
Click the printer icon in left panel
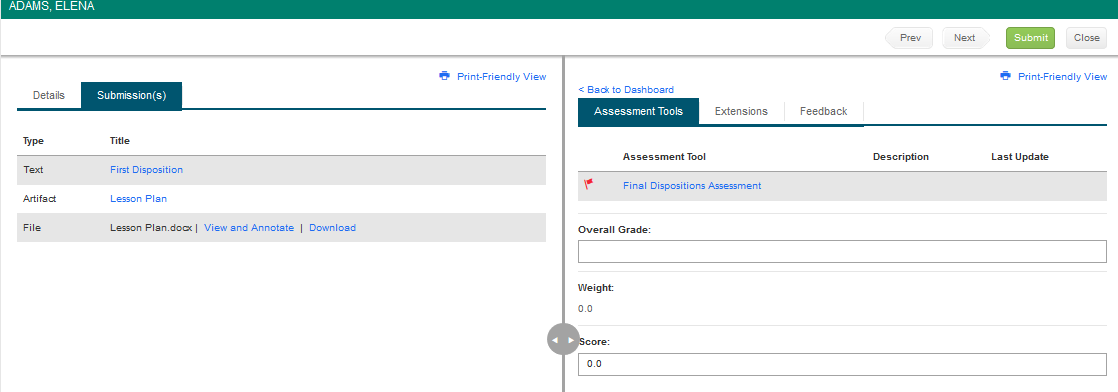(445, 76)
